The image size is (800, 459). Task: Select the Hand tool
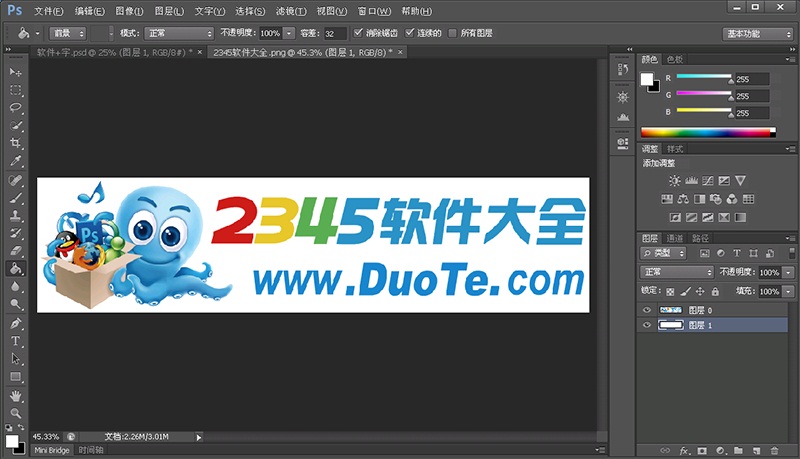point(16,395)
